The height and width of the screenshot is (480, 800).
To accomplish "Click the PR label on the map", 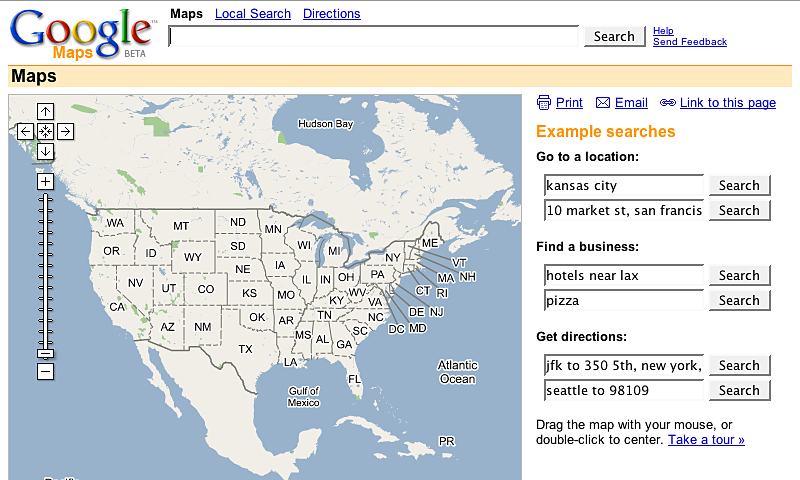I will [447, 441].
